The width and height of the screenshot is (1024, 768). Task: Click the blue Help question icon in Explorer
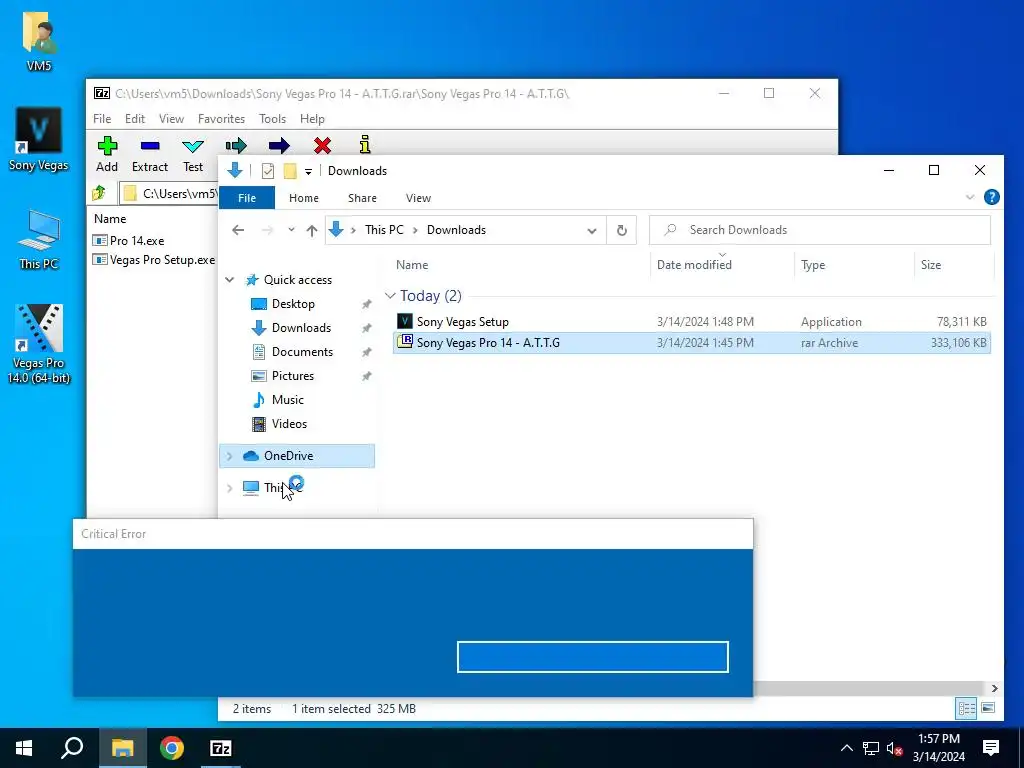pos(991,197)
